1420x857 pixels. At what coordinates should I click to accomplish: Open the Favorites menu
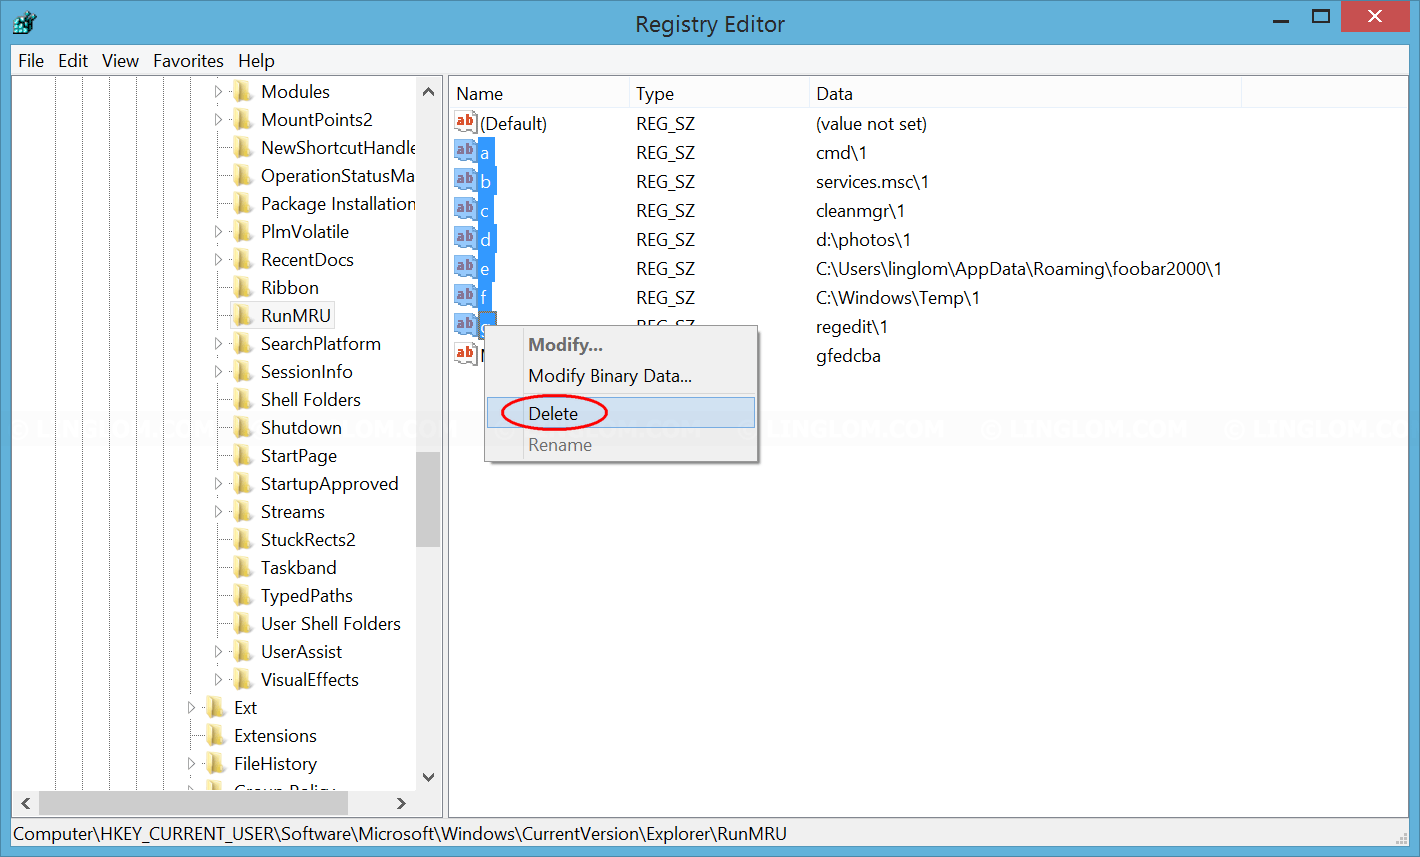click(x=188, y=61)
